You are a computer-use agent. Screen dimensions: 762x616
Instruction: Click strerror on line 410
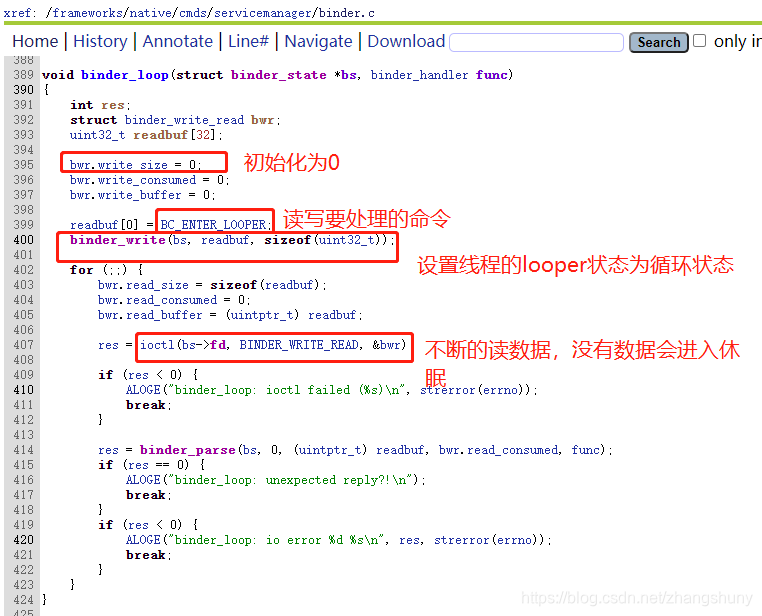[448, 390]
